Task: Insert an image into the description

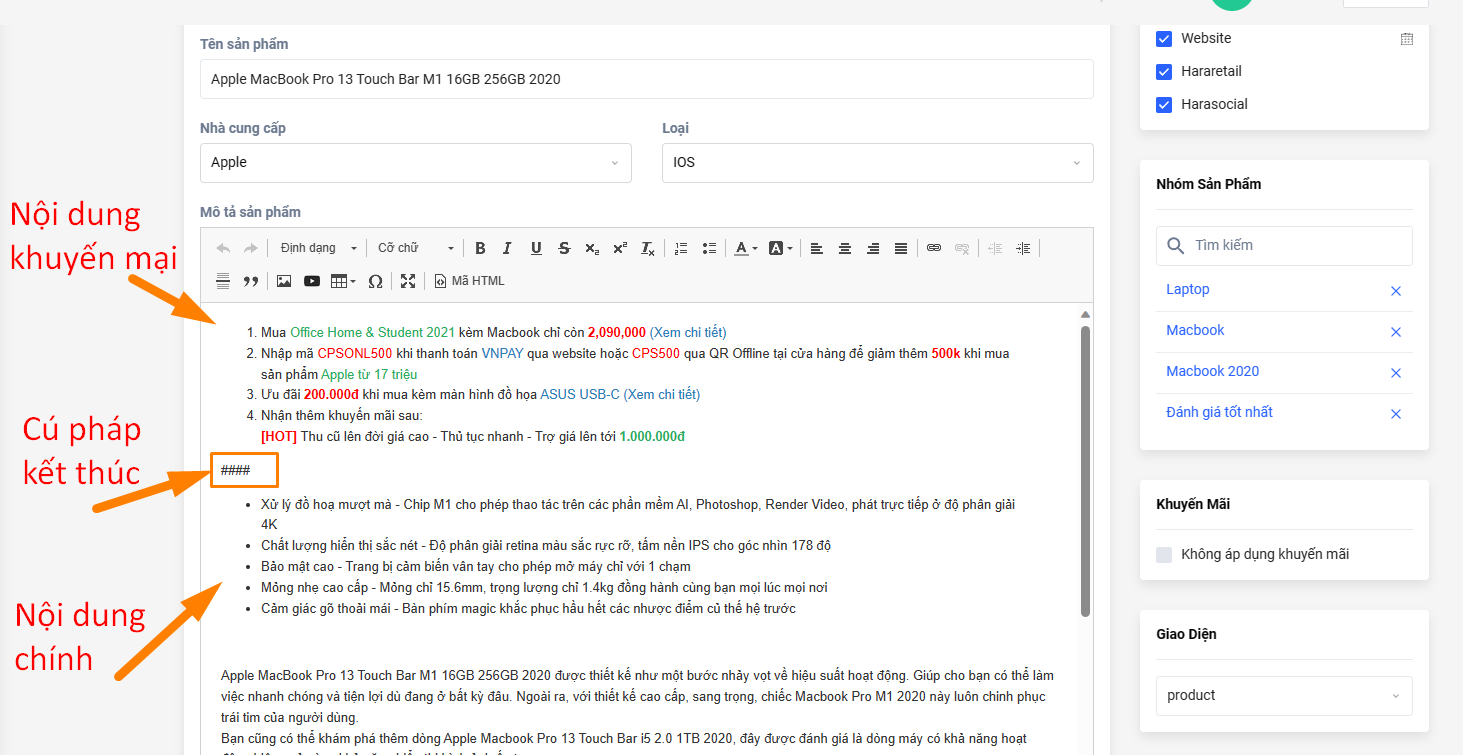Action: click(x=284, y=281)
